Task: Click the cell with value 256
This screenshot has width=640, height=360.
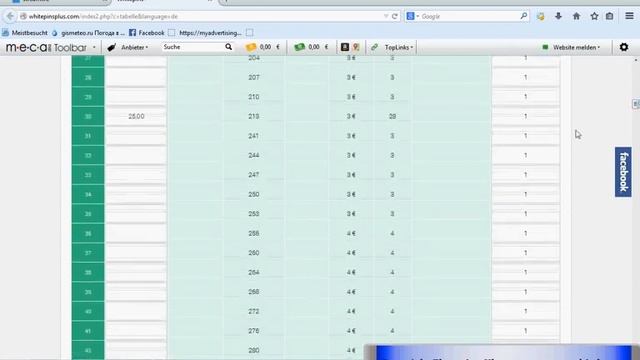Action: 254,233
